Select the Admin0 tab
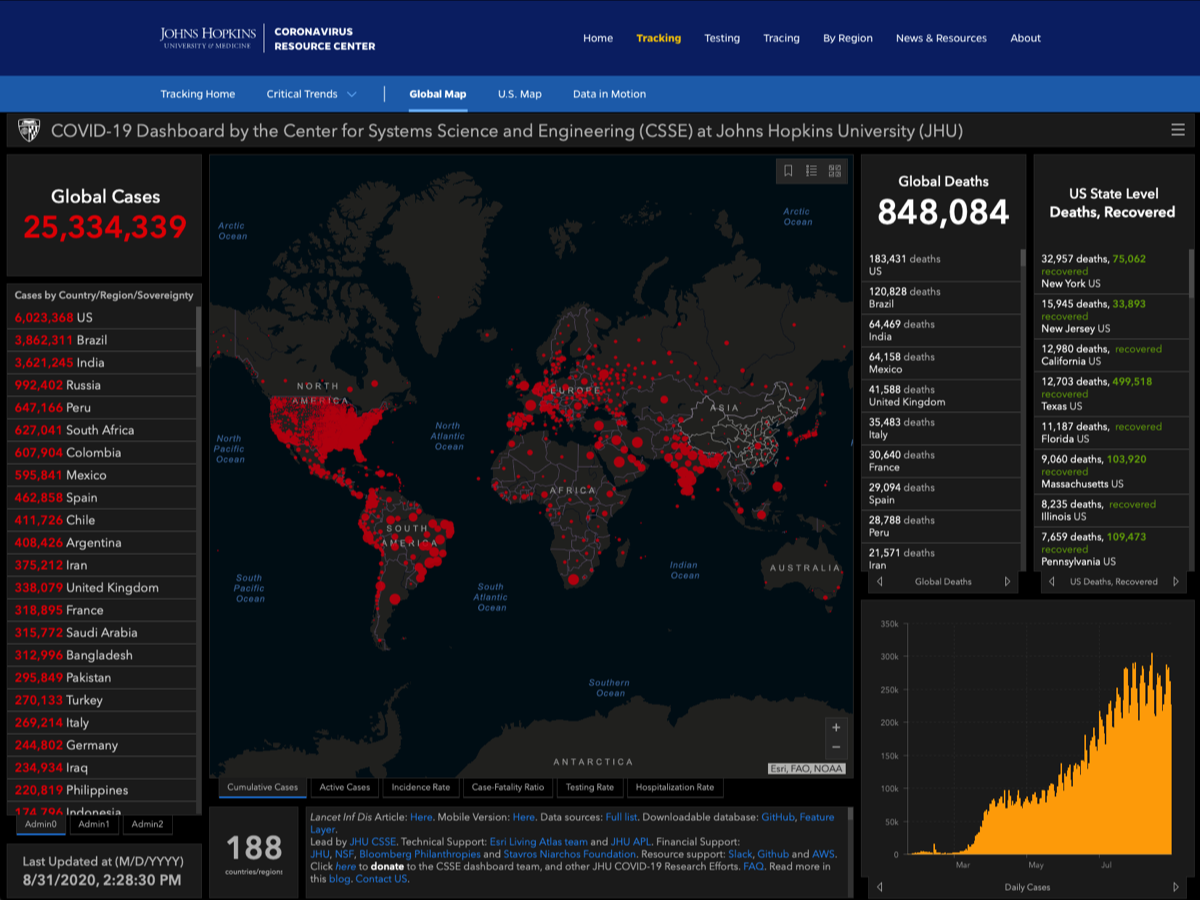 pyautogui.click(x=42, y=824)
